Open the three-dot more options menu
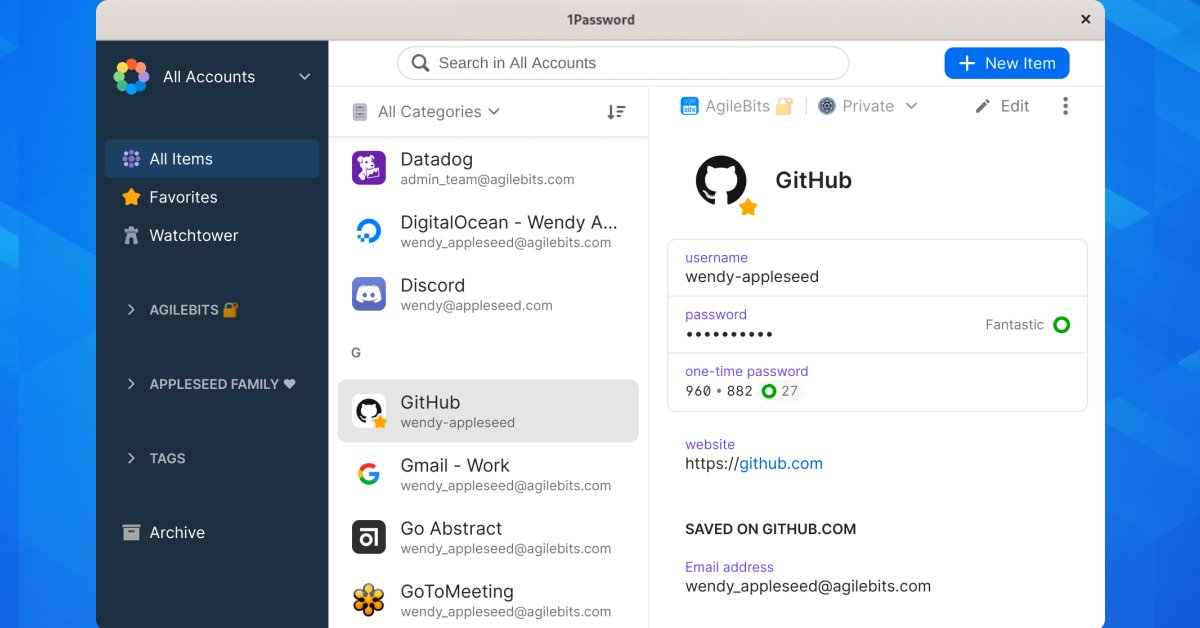This screenshot has width=1200, height=628. (x=1065, y=106)
